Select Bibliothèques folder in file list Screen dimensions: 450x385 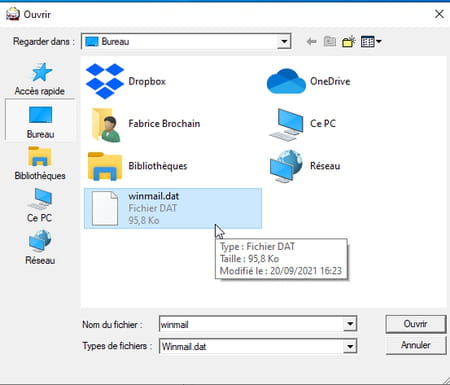pyautogui.click(x=105, y=166)
